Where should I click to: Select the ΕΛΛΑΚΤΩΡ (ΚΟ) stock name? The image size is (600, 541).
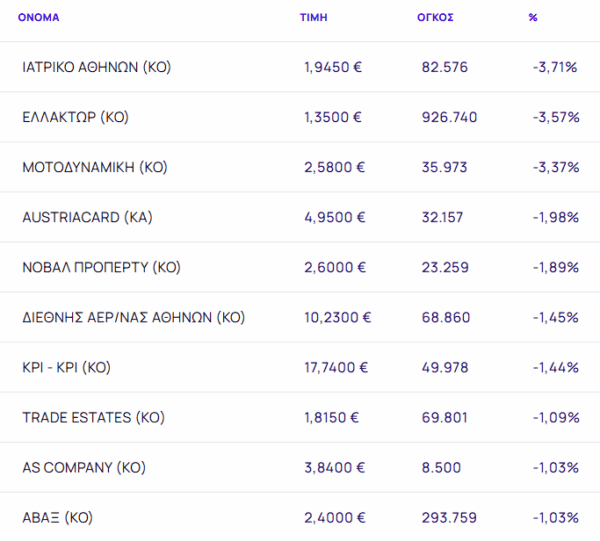click(75, 117)
